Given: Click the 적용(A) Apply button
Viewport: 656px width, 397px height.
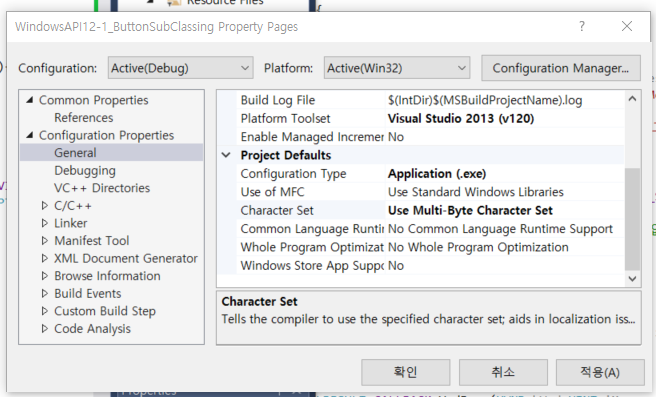Looking at the screenshot, I should point(600,372).
